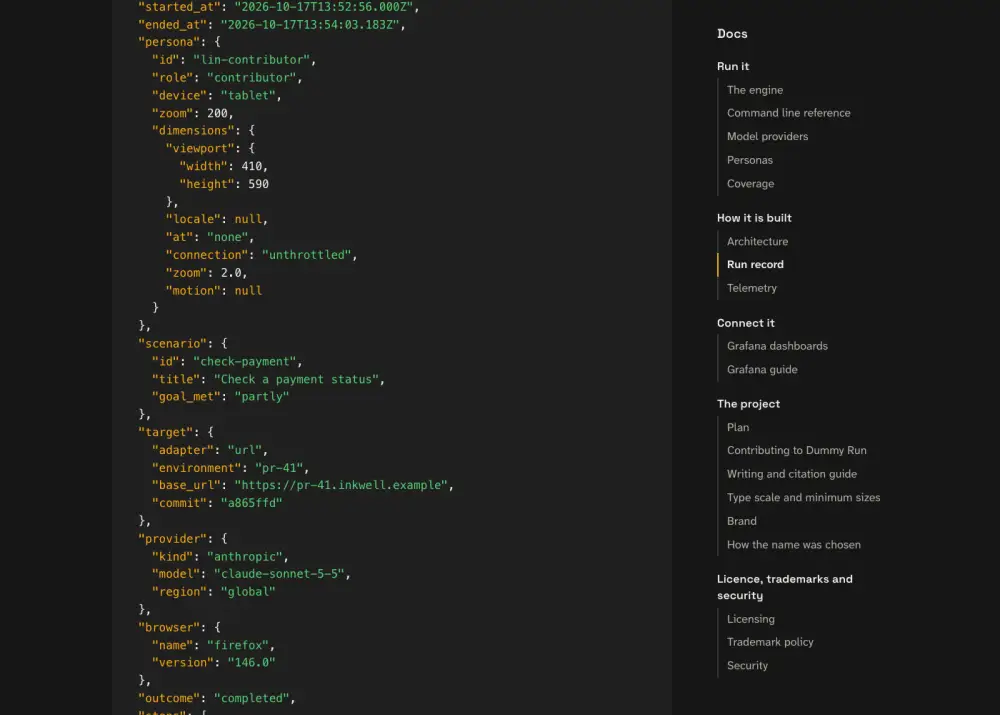
Task: Click the "completed" outcome value
Action: (x=251, y=698)
